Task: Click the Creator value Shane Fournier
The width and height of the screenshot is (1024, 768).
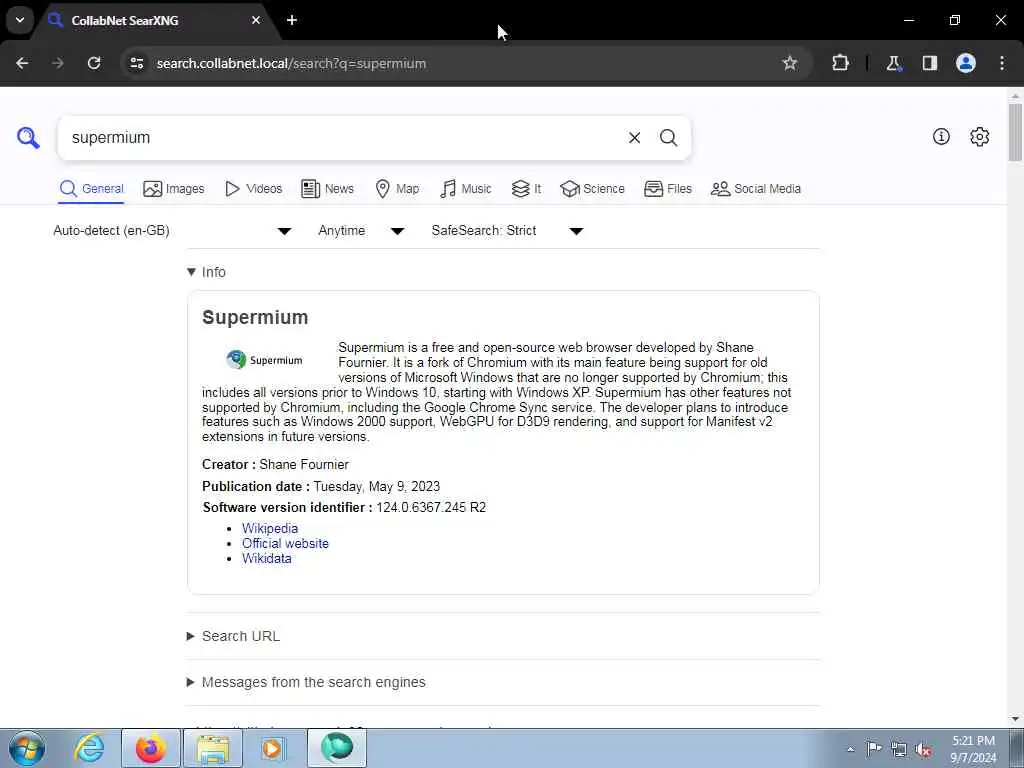Action: [x=304, y=464]
